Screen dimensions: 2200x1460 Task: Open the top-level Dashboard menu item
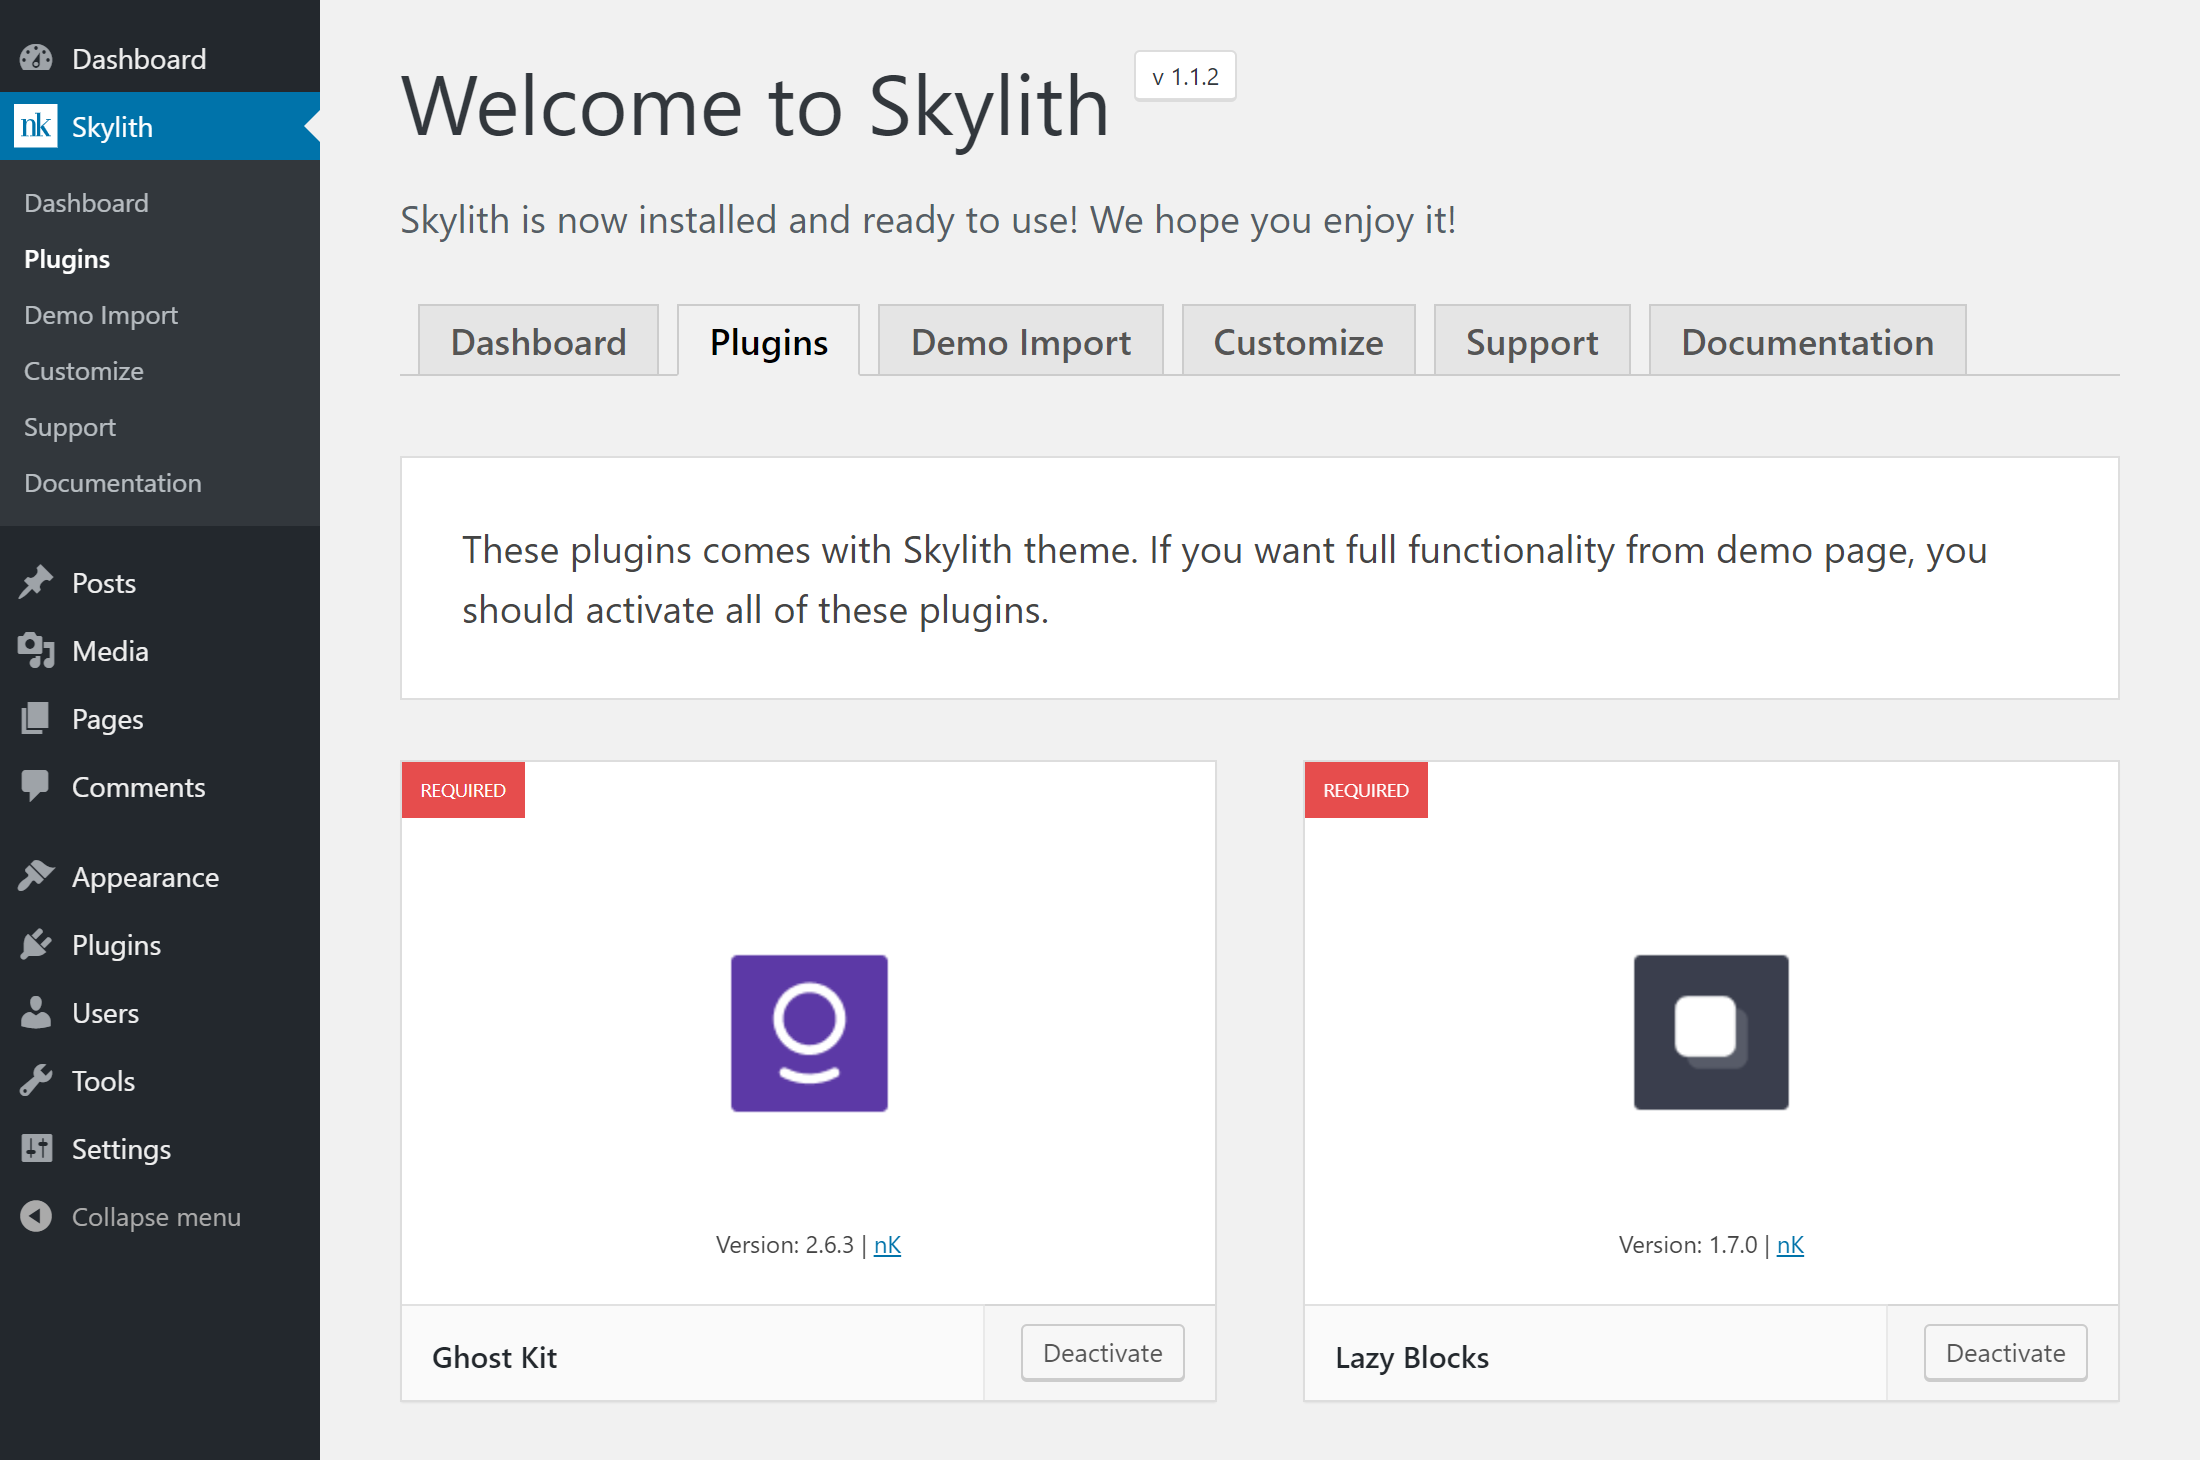(x=160, y=59)
